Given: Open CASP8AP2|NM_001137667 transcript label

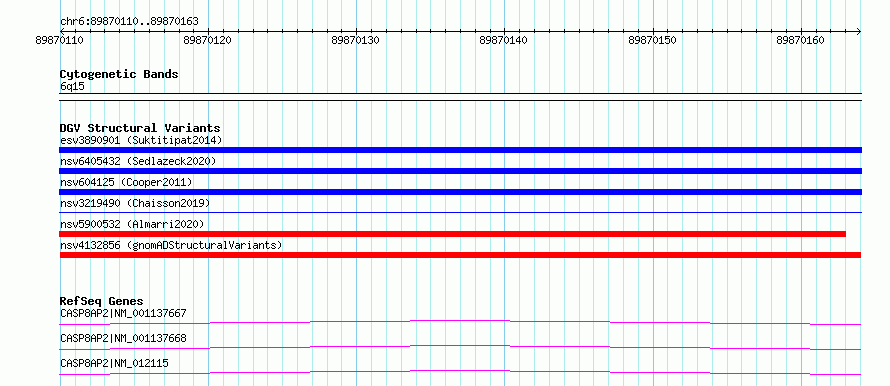Looking at the screenshot, I should pos(123,313).
